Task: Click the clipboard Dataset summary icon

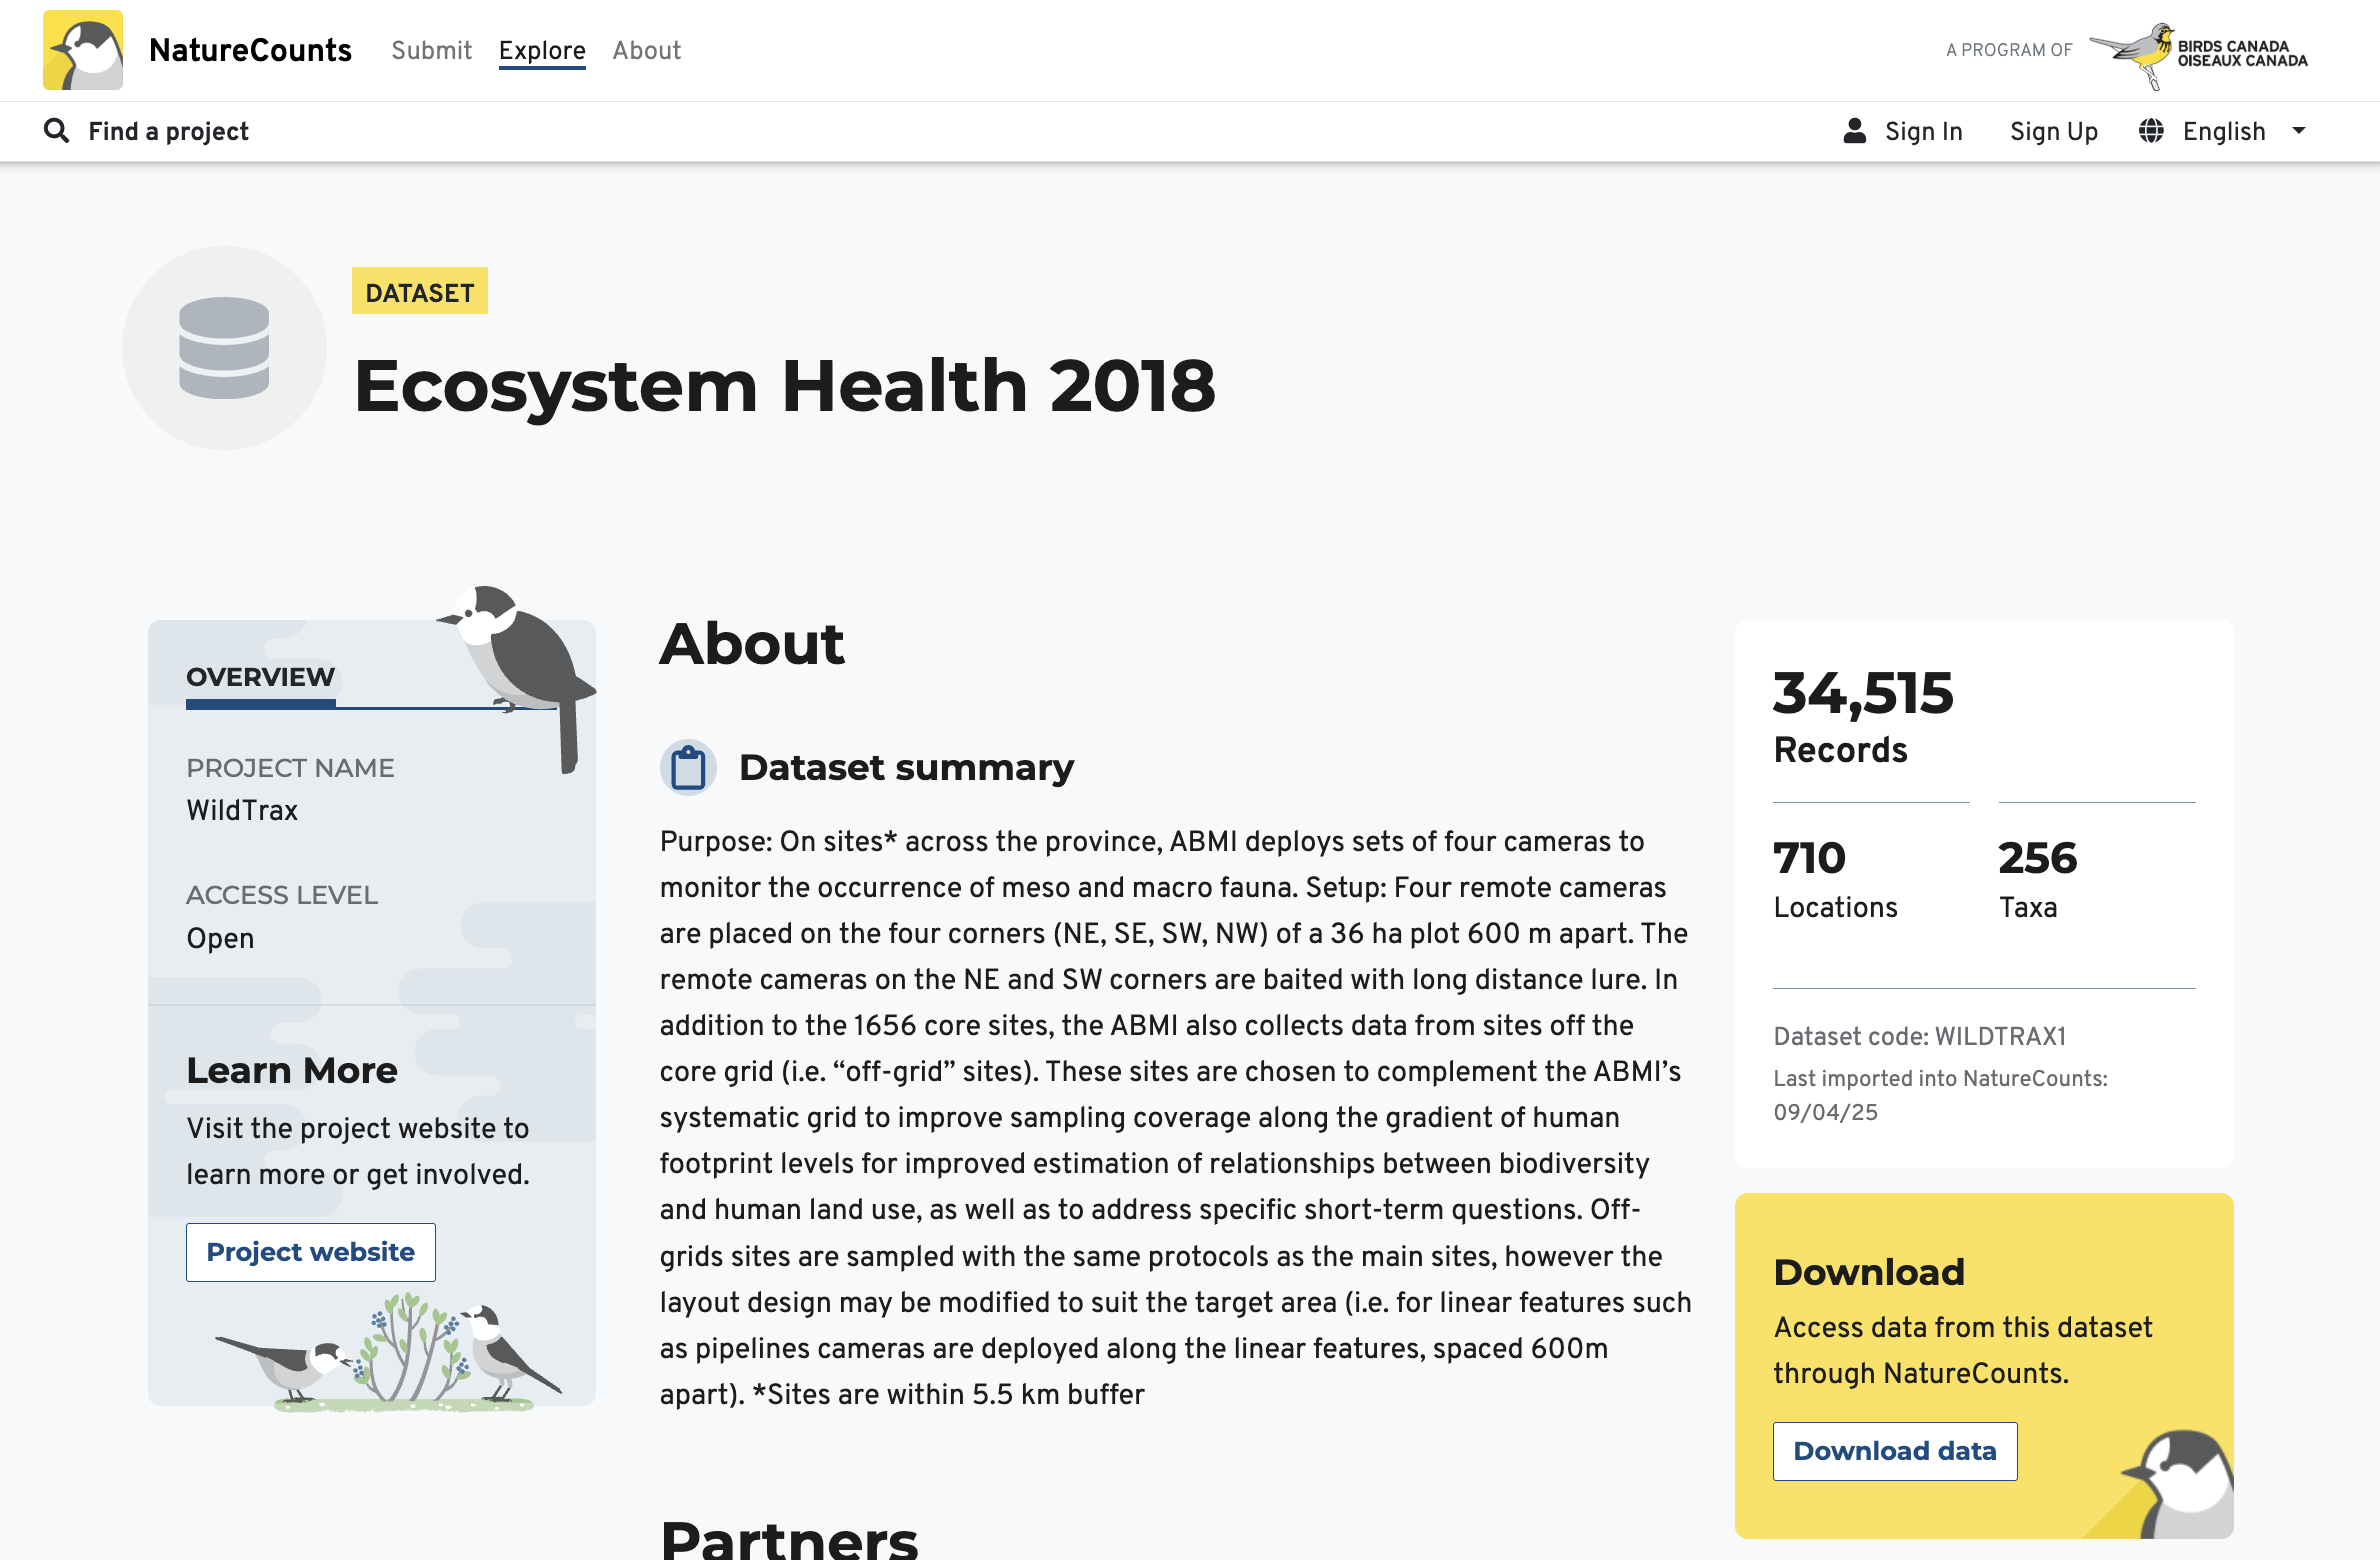Action: coord(688,768)
